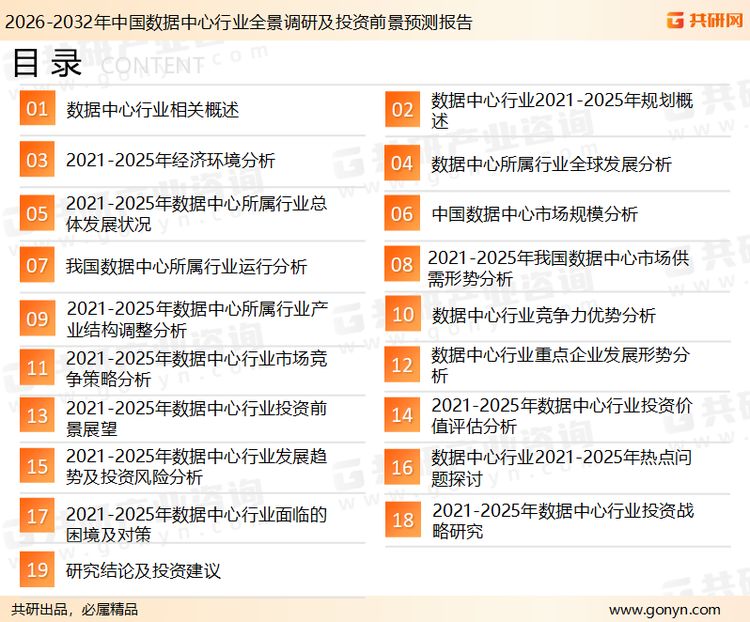Open chapter 研究结论及投资建议
This screenshot has height=622, width=750.
pos(143,571)
